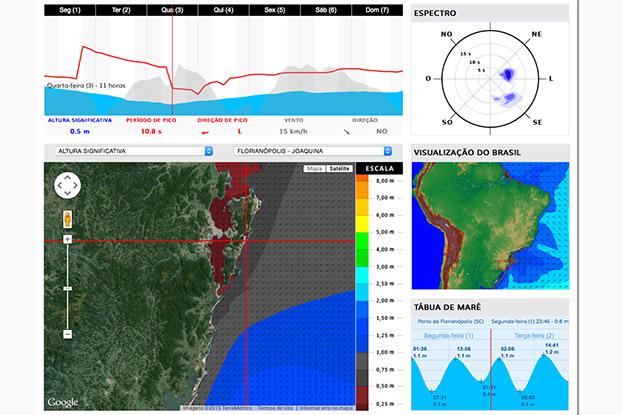The width and height of the screenshot is (622, 415).
Task: Select the Seg (1) day tab
Action: pyautogui.click(x=70, y=10)
